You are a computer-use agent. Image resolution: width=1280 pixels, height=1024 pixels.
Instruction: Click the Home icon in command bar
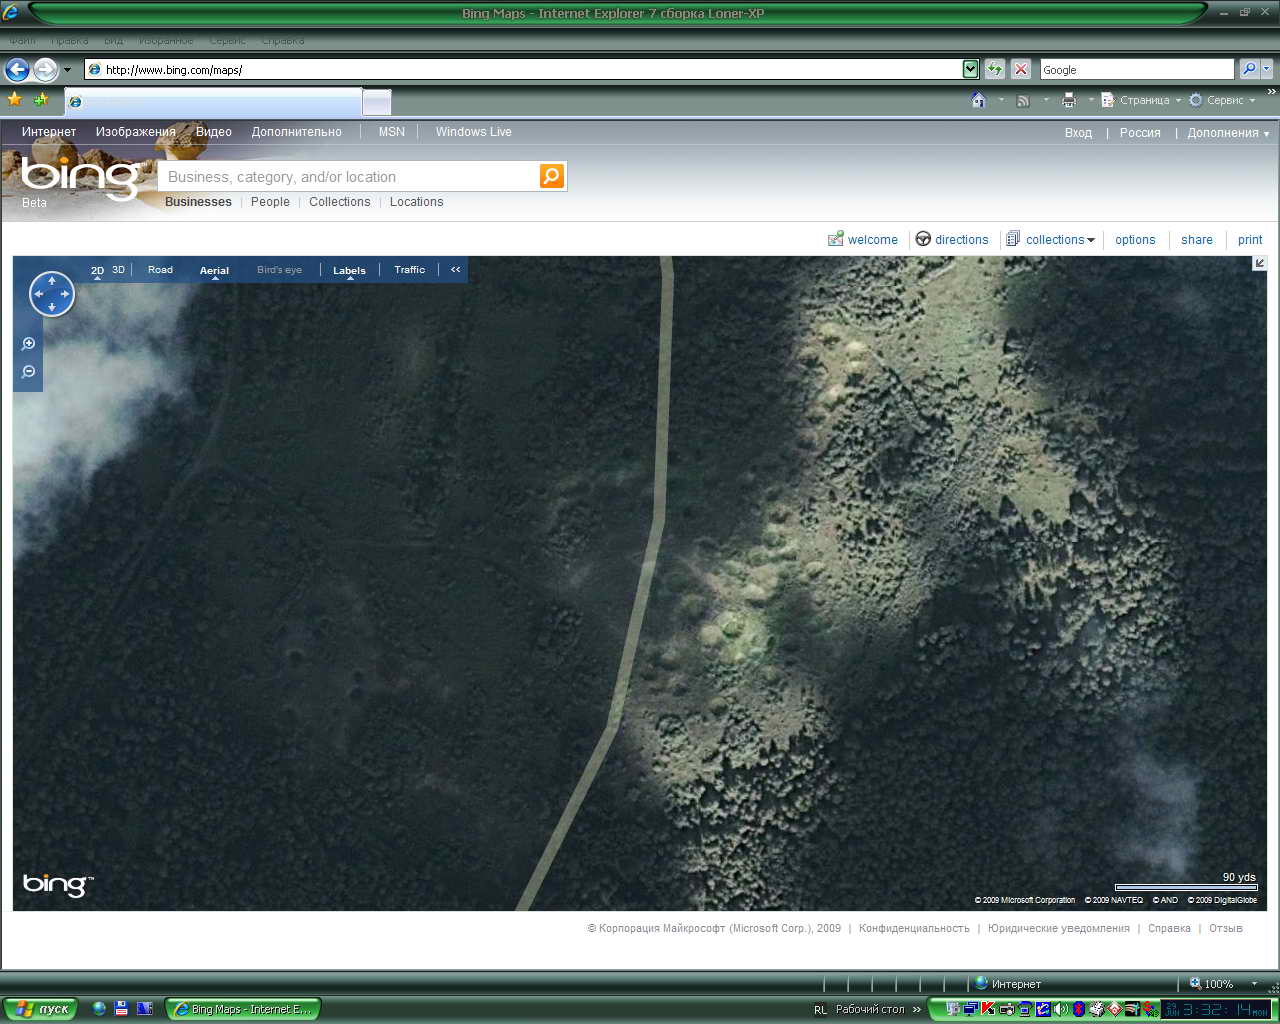978,100
